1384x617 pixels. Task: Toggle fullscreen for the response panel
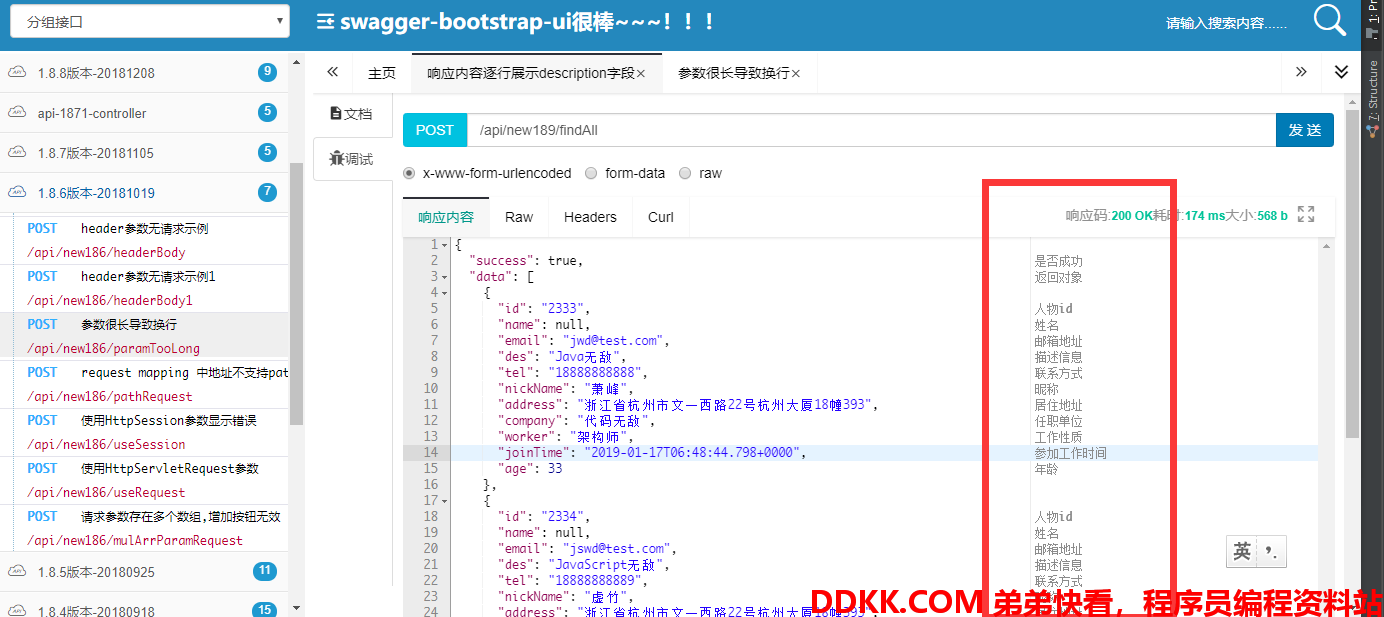[x=1306, y=214]
